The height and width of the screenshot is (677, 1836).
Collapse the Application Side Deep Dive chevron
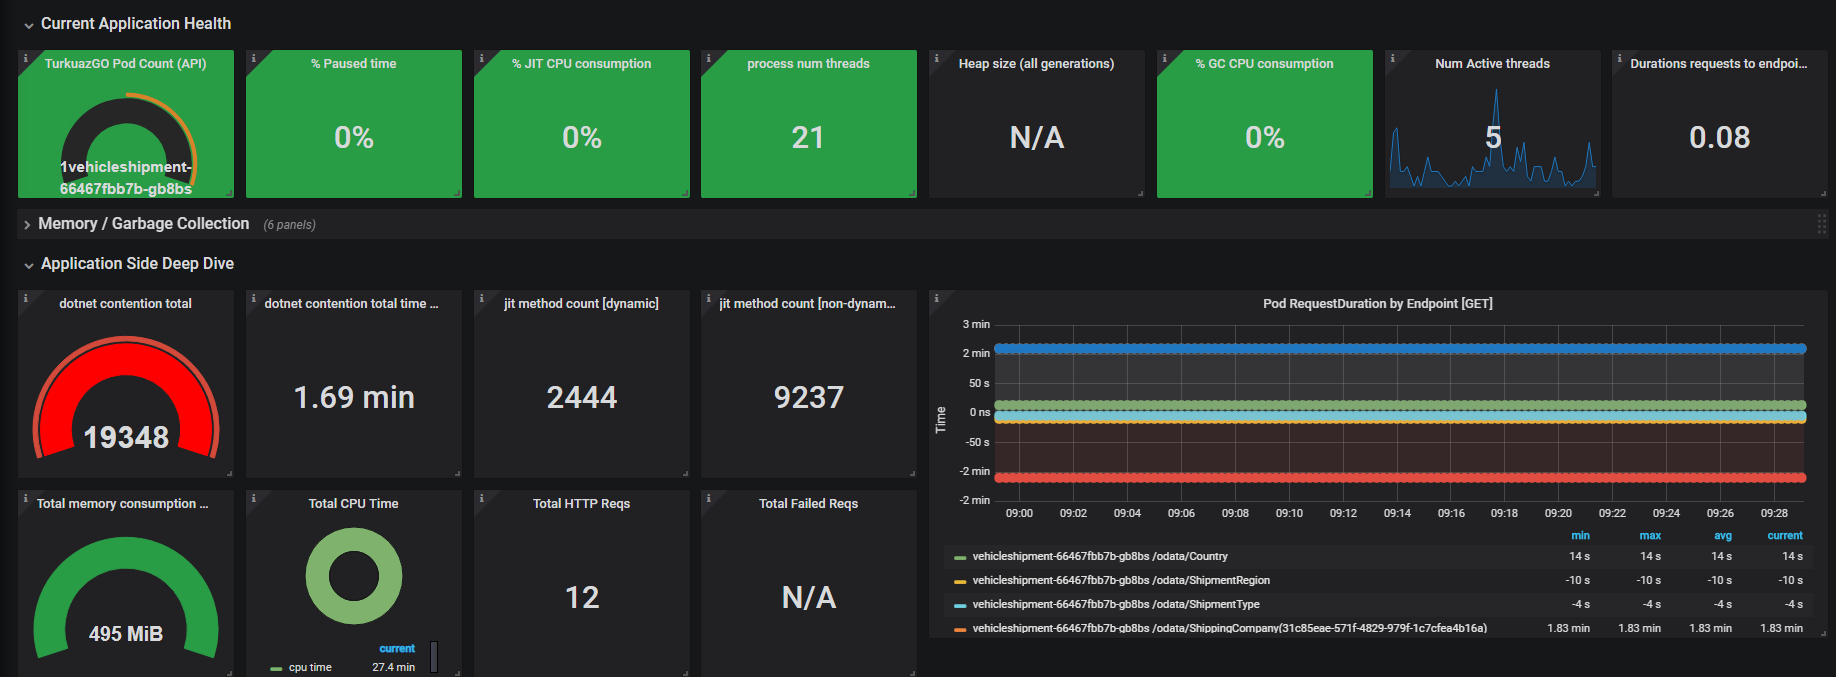[x=29, y=265]
